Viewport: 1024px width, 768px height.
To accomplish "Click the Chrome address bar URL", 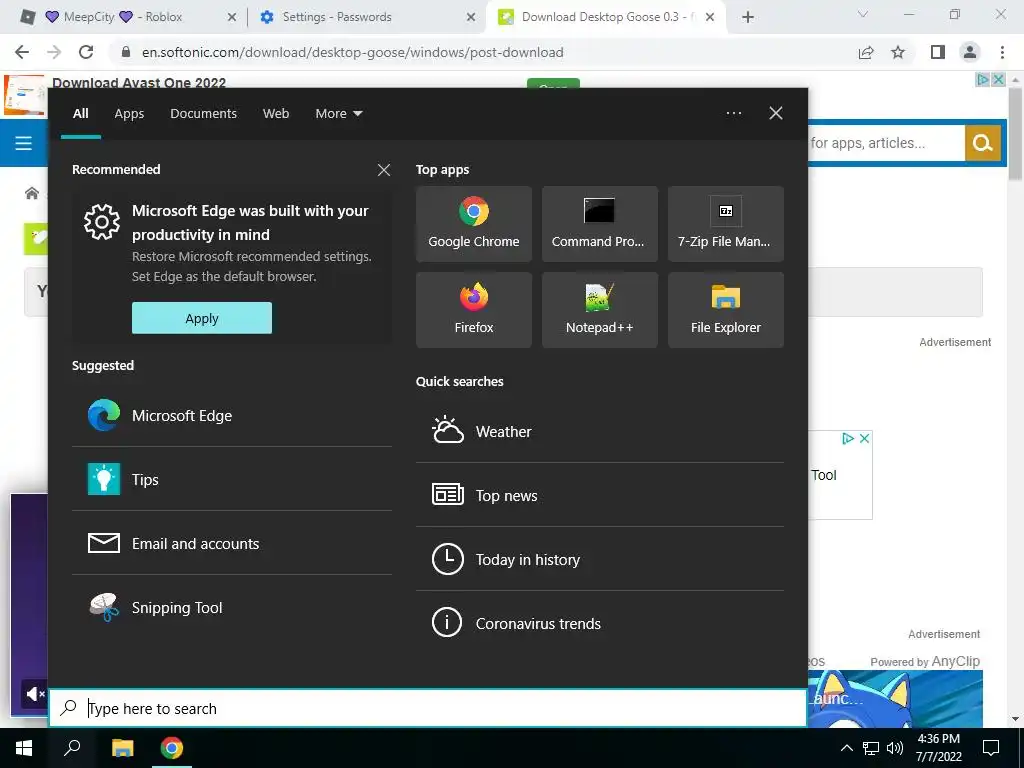I will 353,52.
